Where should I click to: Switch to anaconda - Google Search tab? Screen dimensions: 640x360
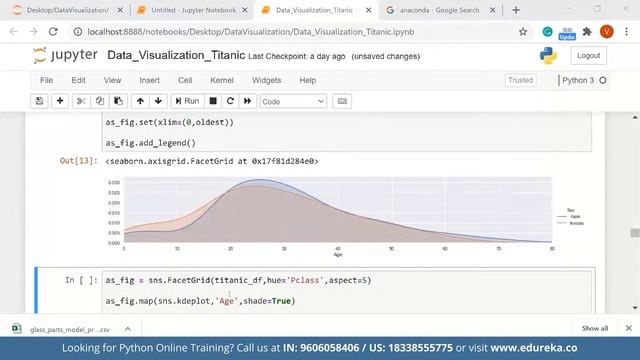[x=439, y=10]
